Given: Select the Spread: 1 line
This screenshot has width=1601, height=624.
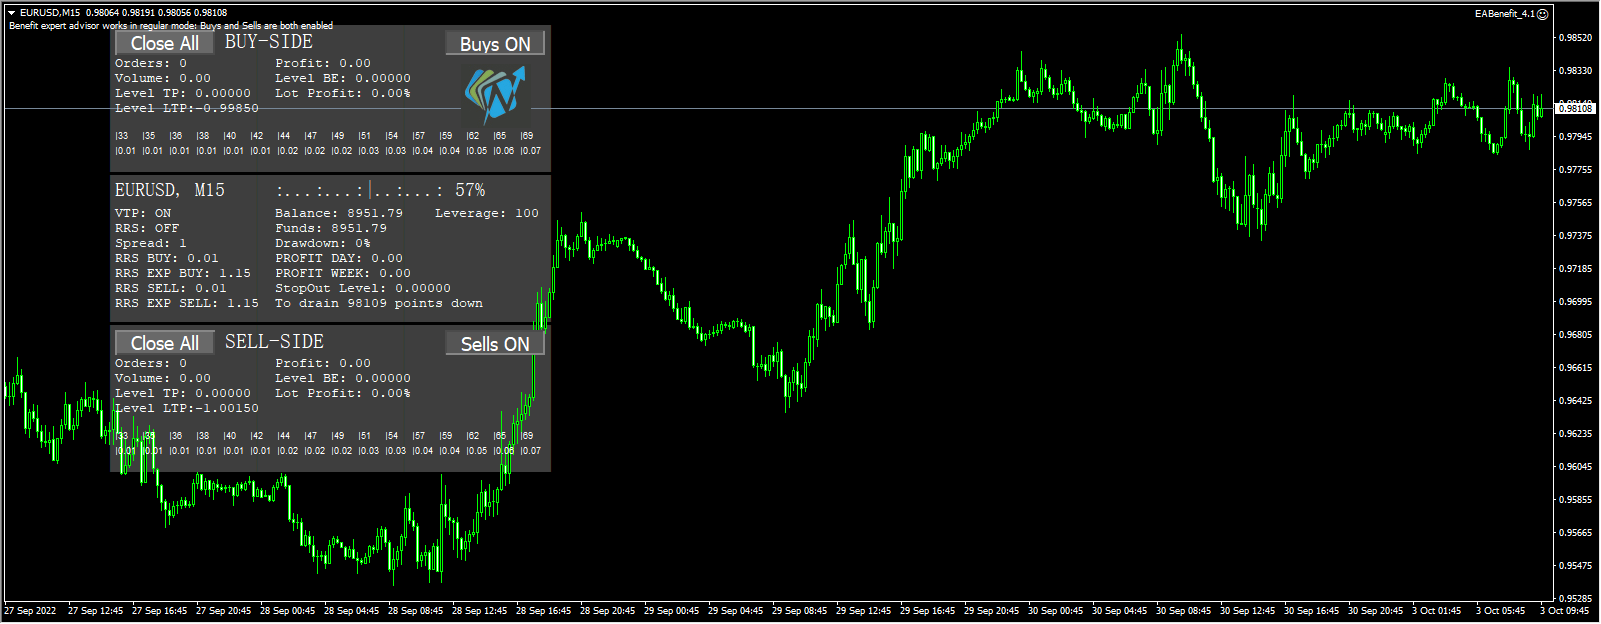Looking at the screenshot, I should click(151, 243).
